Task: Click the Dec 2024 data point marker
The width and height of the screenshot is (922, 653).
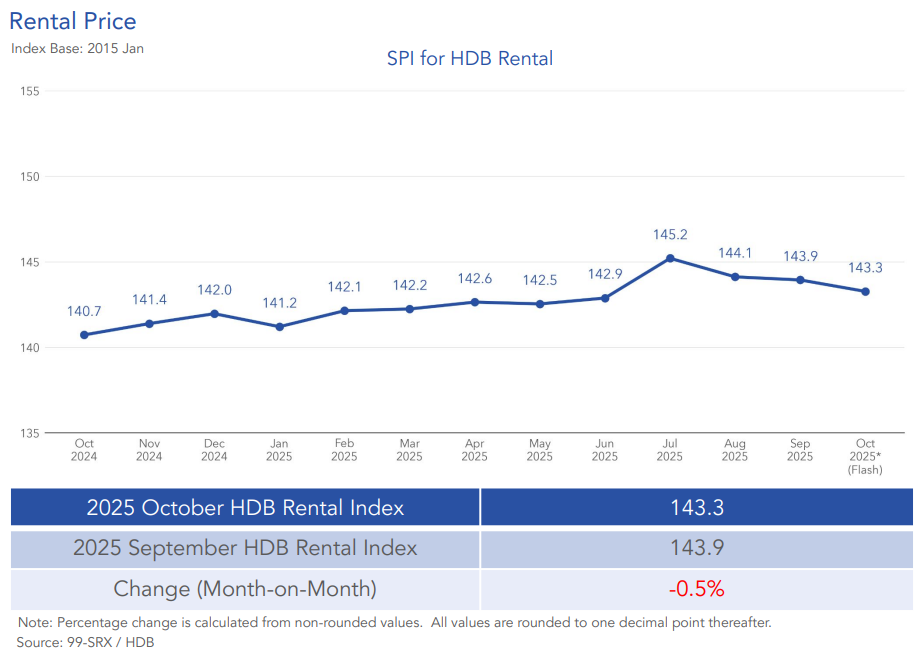Action: point(214,313)
